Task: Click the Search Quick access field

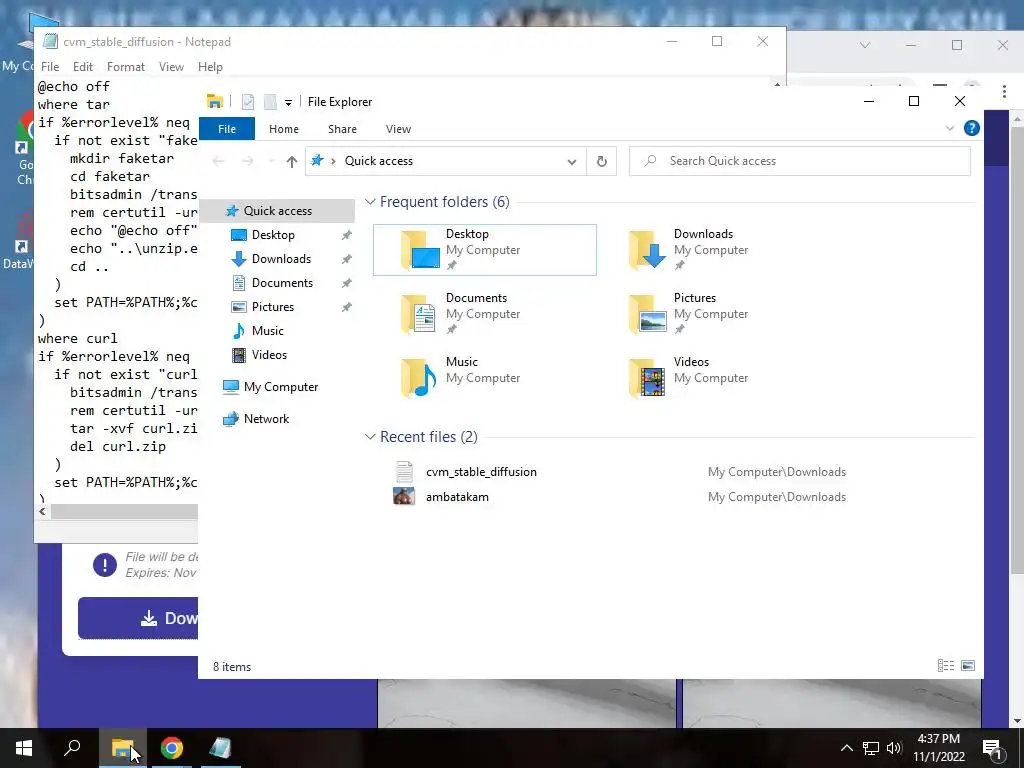Action: click(799, 161)
